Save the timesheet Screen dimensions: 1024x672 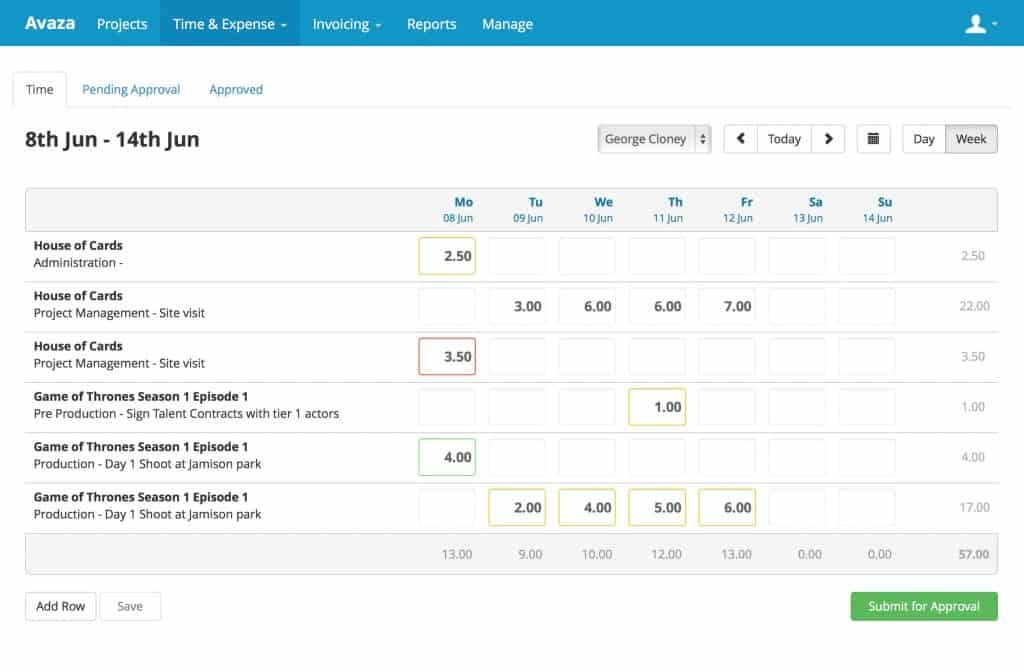coord(130,606)
